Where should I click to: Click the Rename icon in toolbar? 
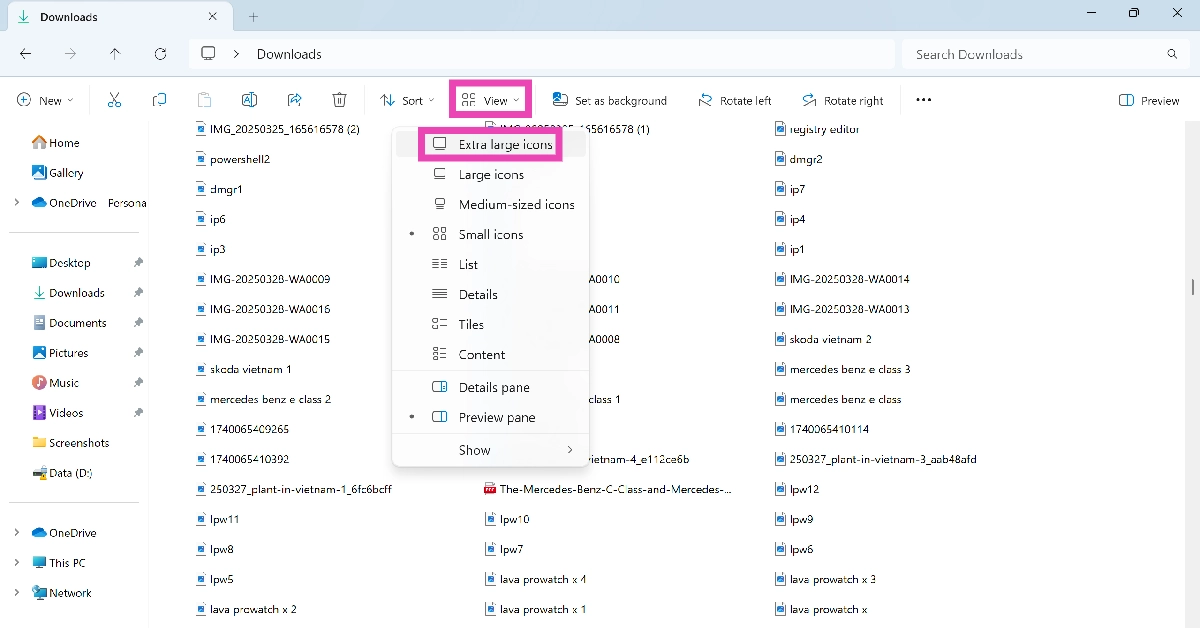(x=249, y=100)
